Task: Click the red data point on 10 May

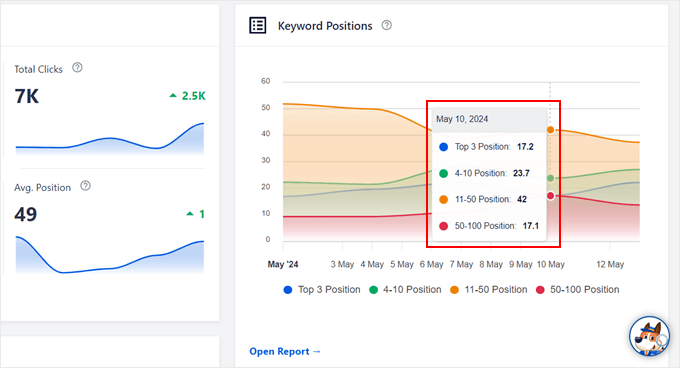Action: [550, 196]
